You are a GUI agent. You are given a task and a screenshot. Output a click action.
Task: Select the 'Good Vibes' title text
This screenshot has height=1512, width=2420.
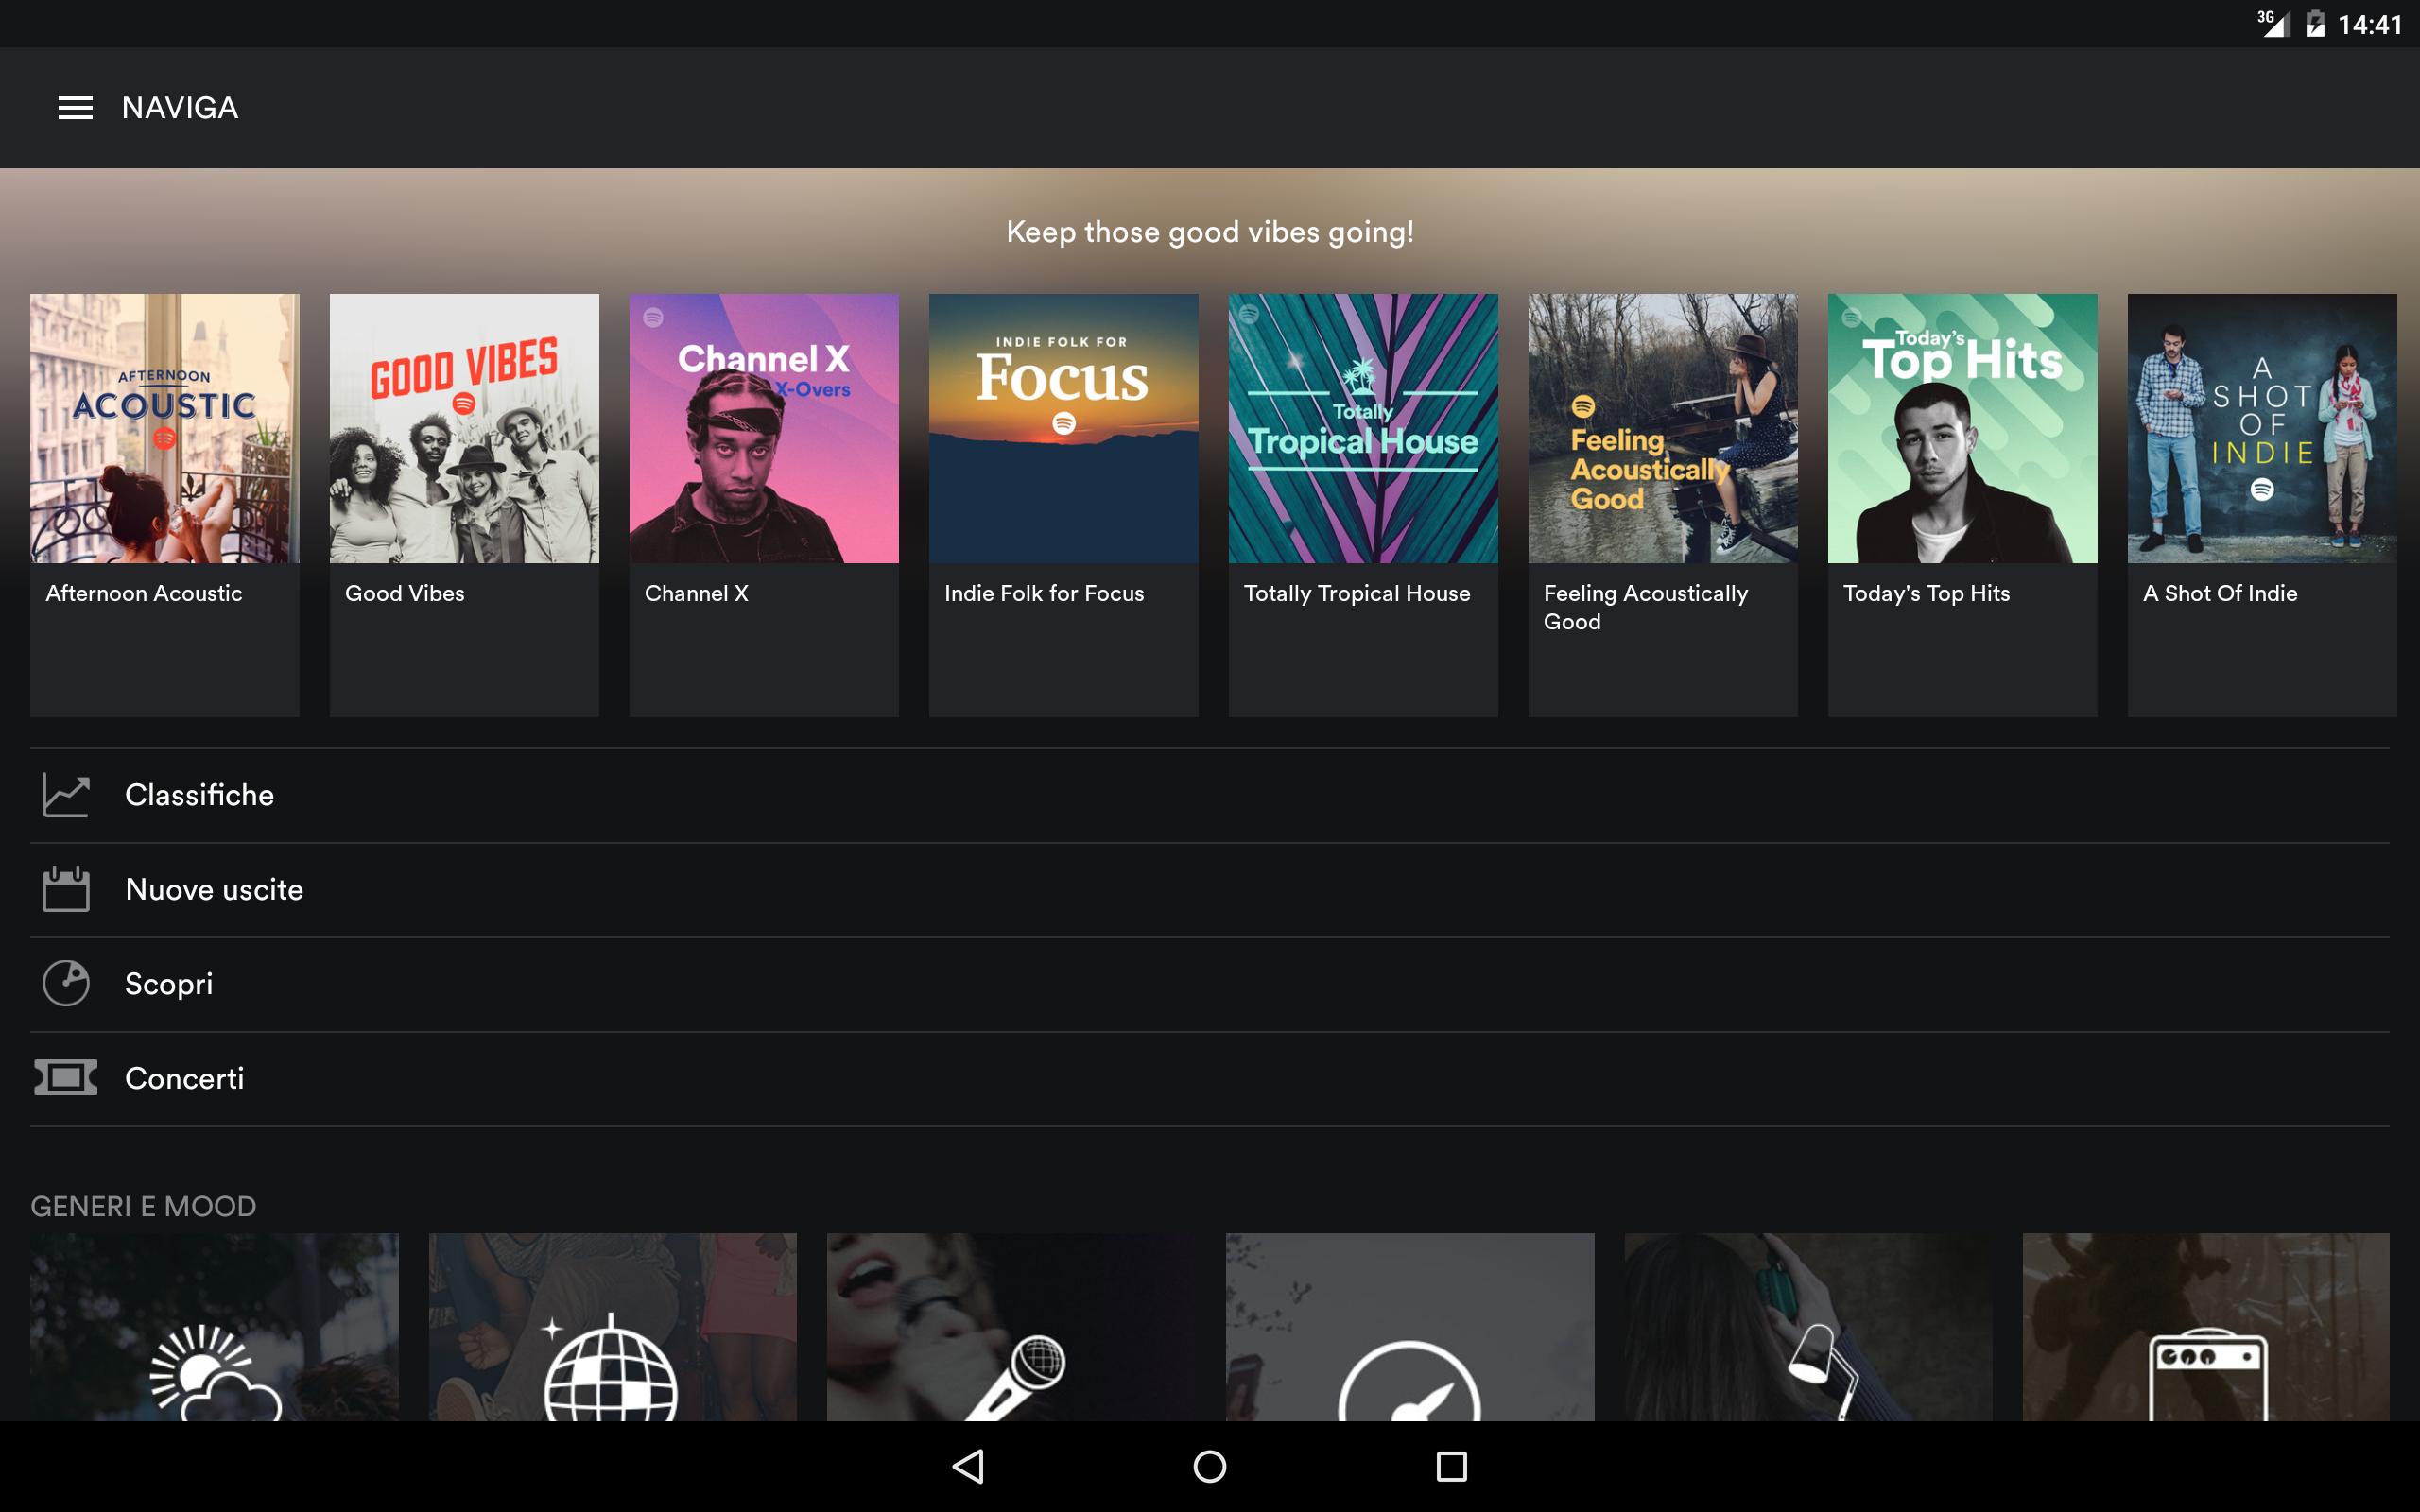[405, 593]
